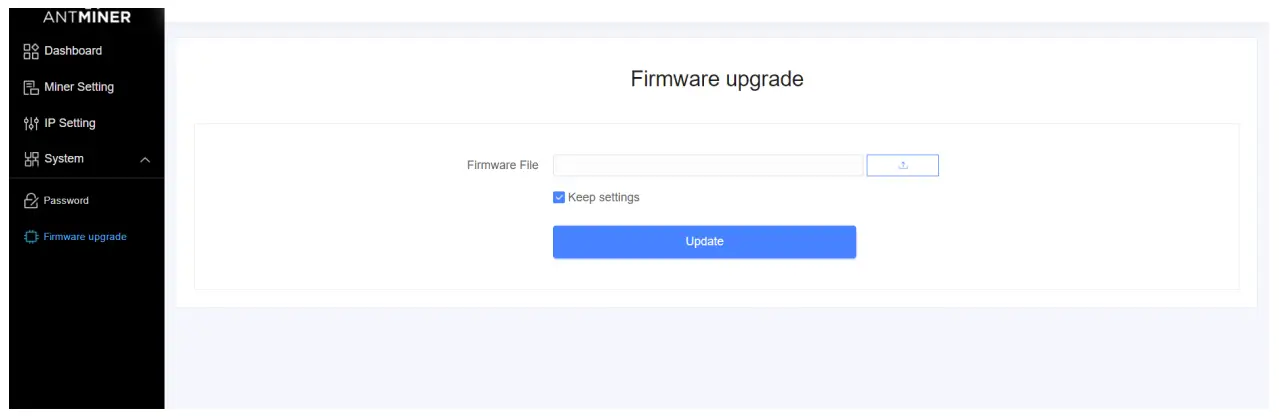The width and height of the screenshot is (1279, 419).
Task: Toggle Keep settings via its label text
Action: pyautogui.click(x=603, y=198)
